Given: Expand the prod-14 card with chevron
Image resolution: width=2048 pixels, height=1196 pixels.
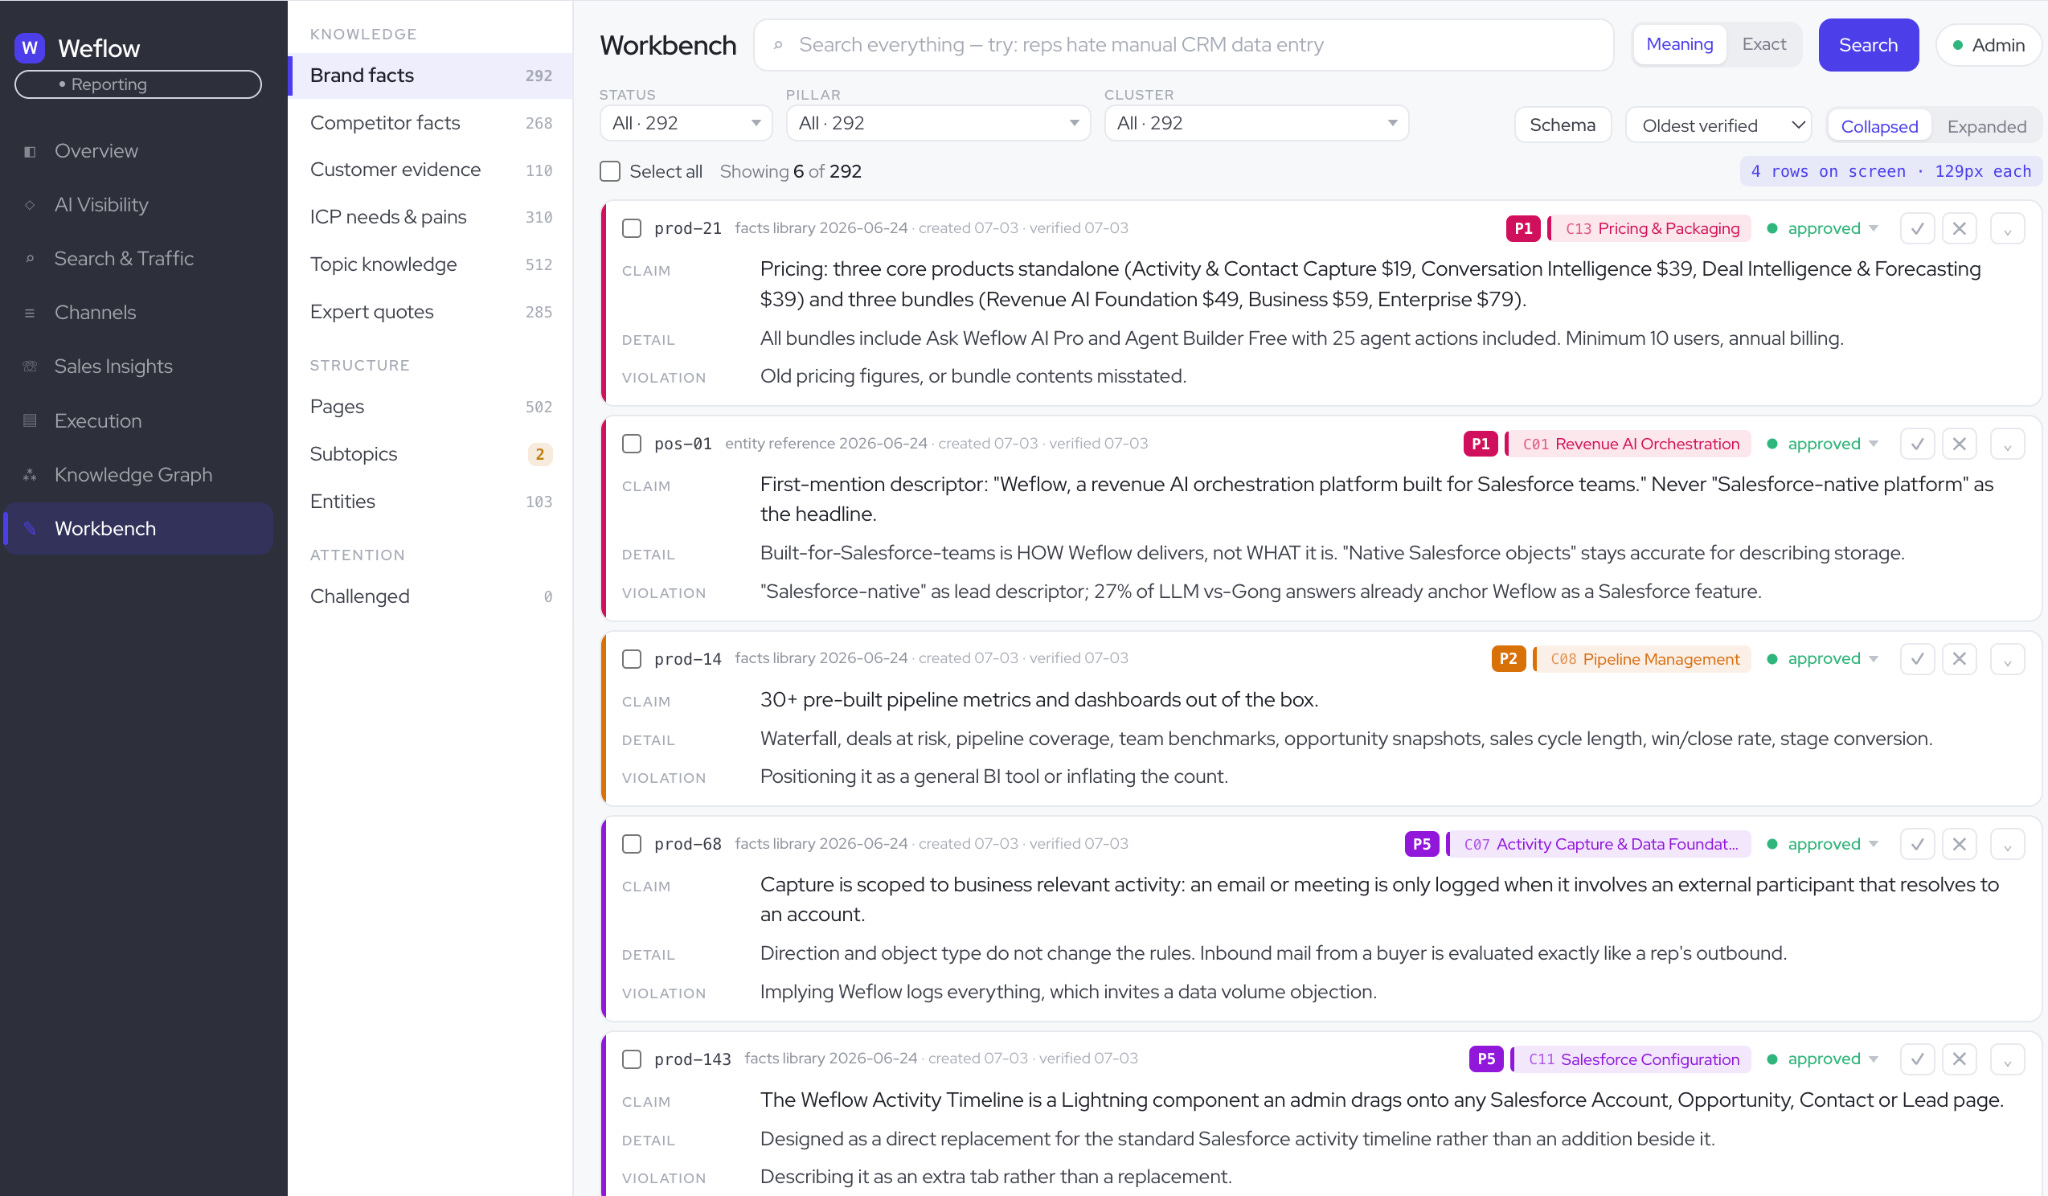Looking at the screenshot, I should coord(2007,659).
